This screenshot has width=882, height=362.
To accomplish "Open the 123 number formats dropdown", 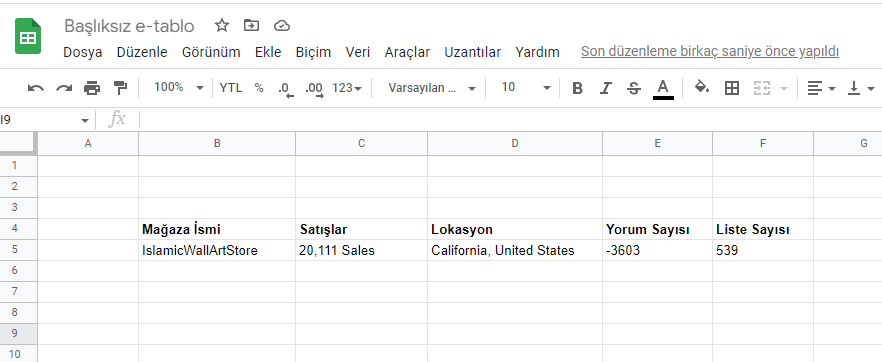I will click(x=347, y=88).
